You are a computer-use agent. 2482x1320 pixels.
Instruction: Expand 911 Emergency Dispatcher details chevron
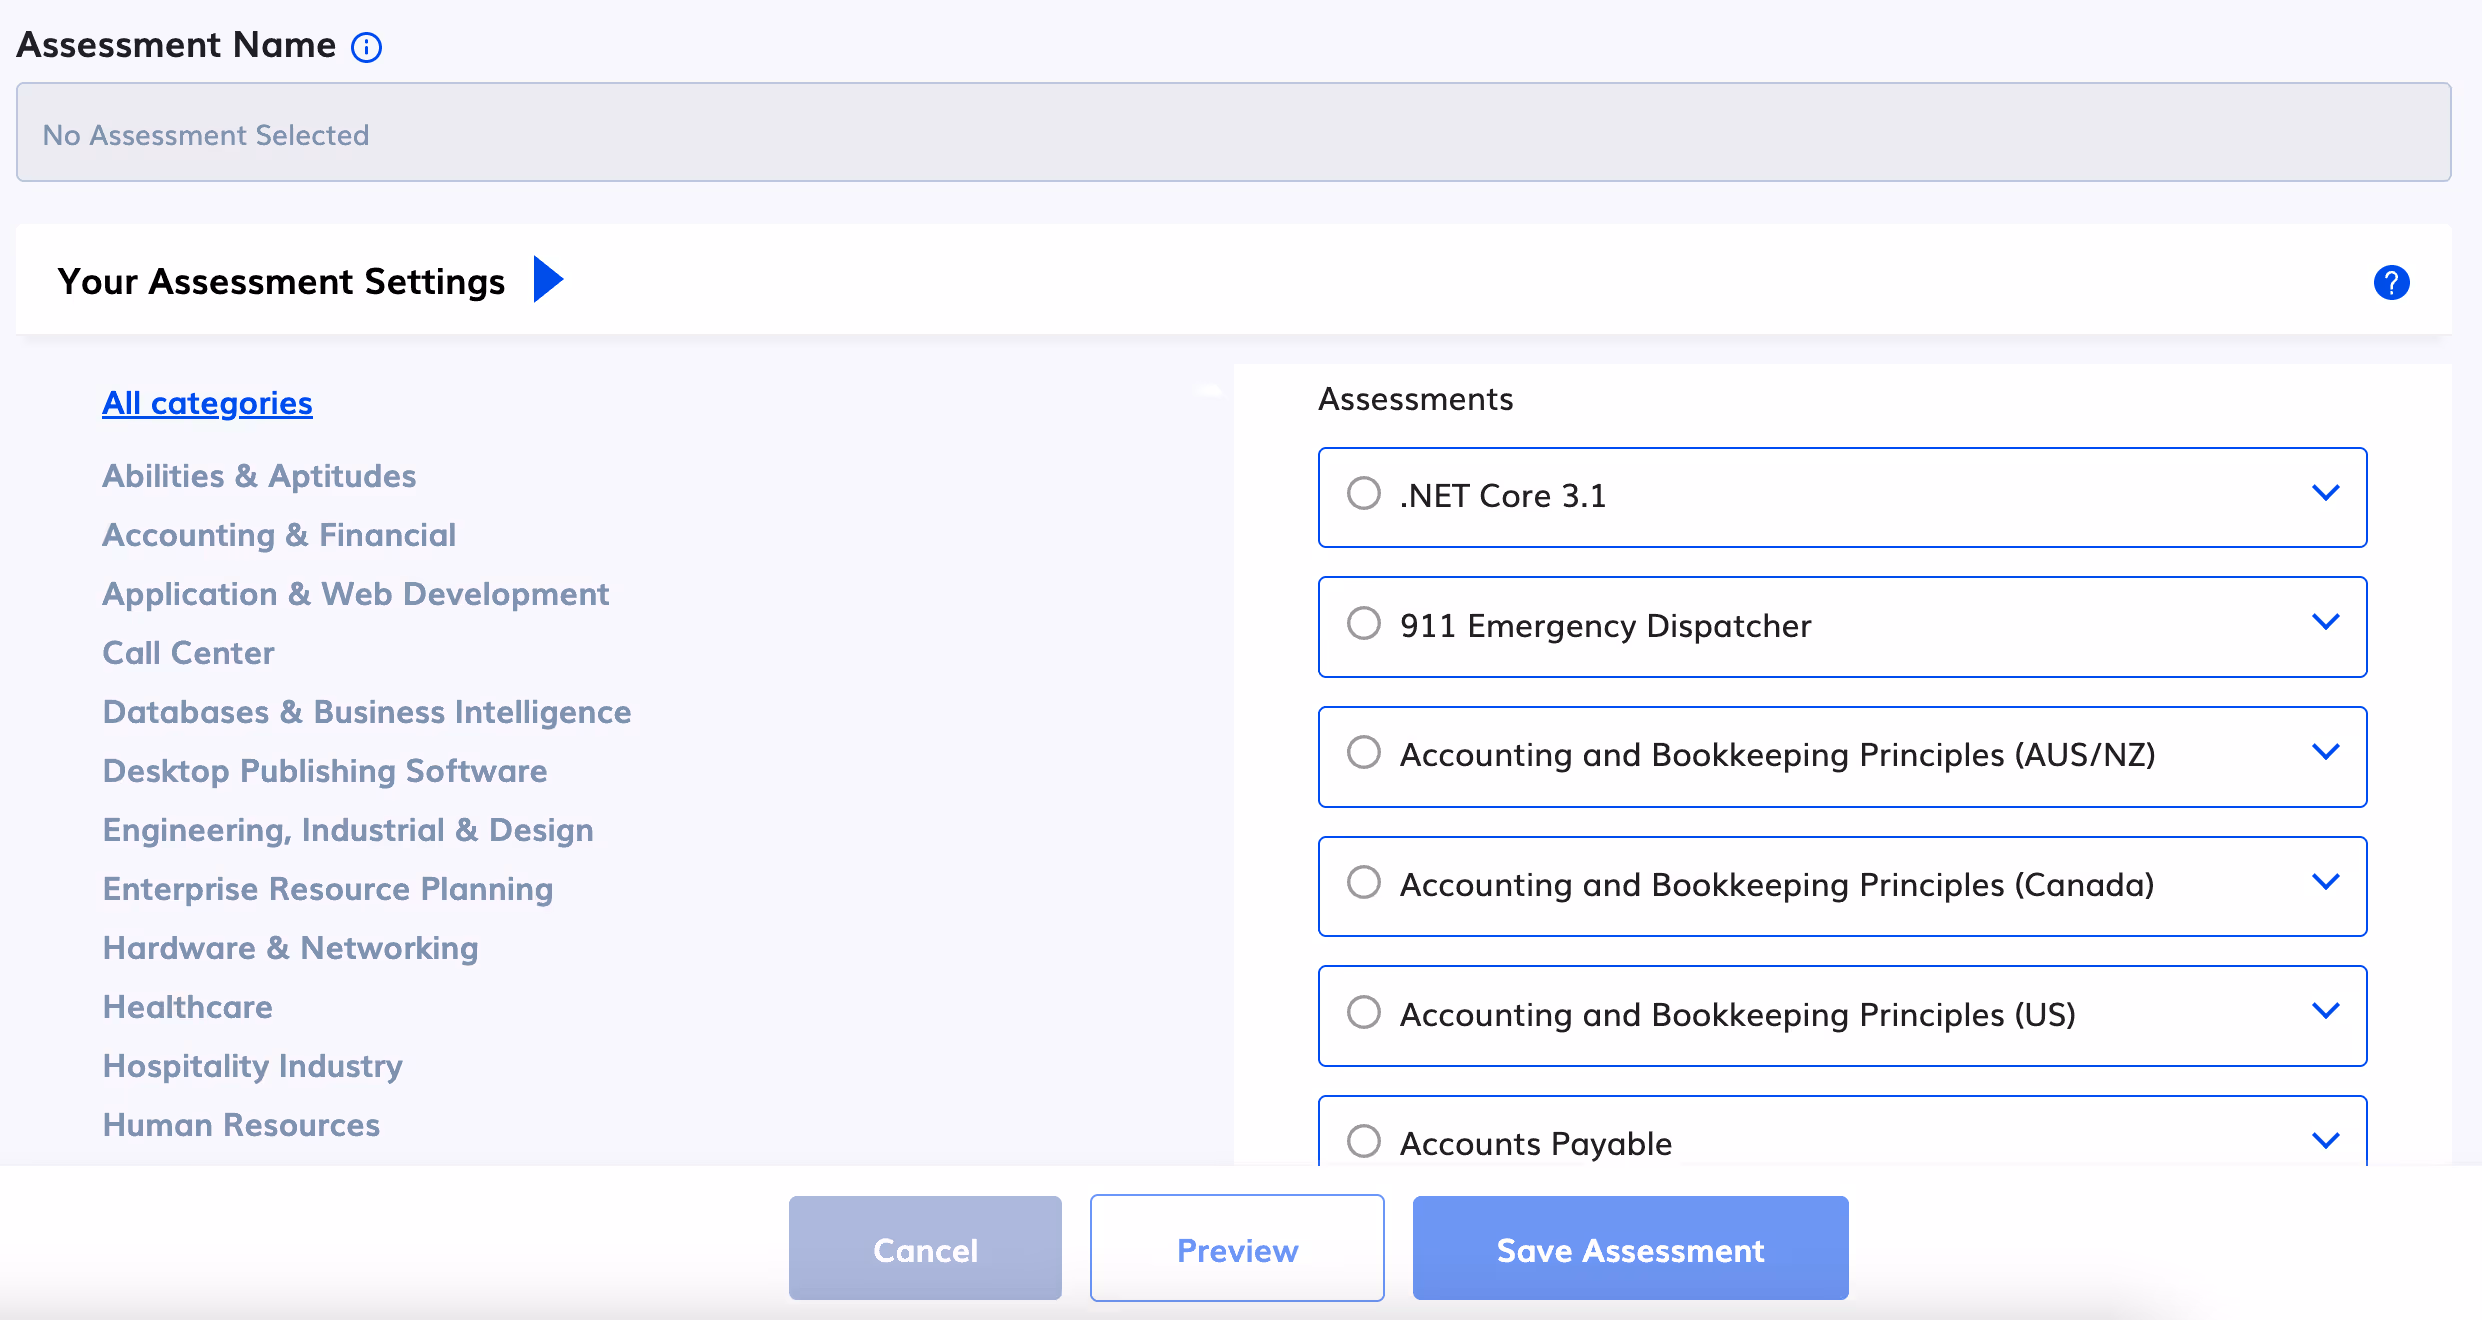pos(2326,622)
